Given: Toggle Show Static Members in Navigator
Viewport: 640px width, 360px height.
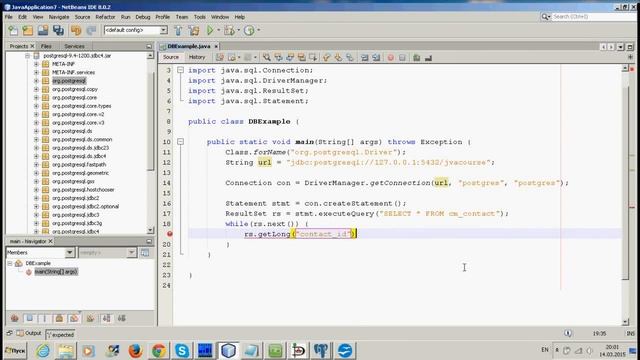Looking at the screenshot, I should (44, 318).
